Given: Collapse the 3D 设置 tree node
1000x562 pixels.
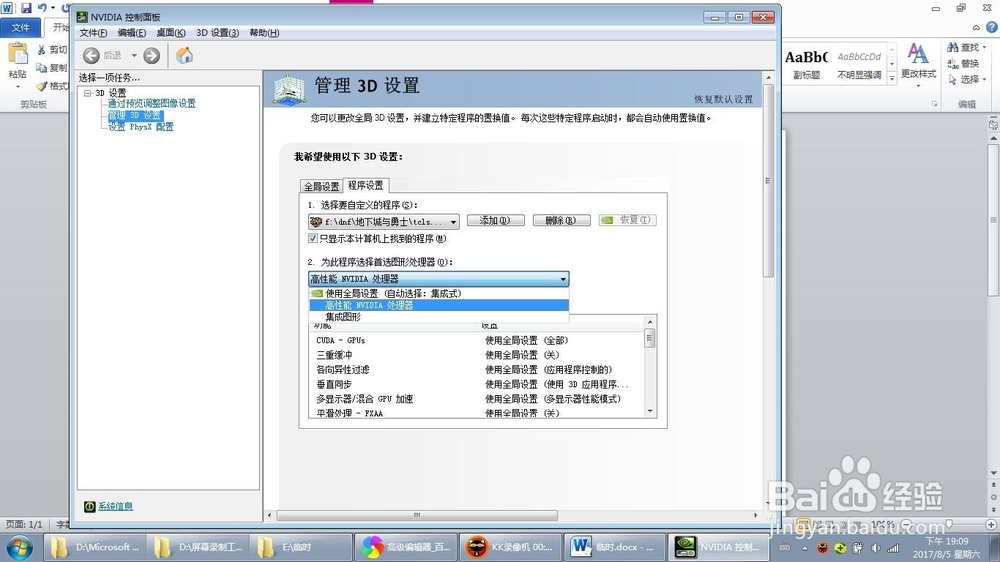Looking at the screenshot, I should point(87,93).
